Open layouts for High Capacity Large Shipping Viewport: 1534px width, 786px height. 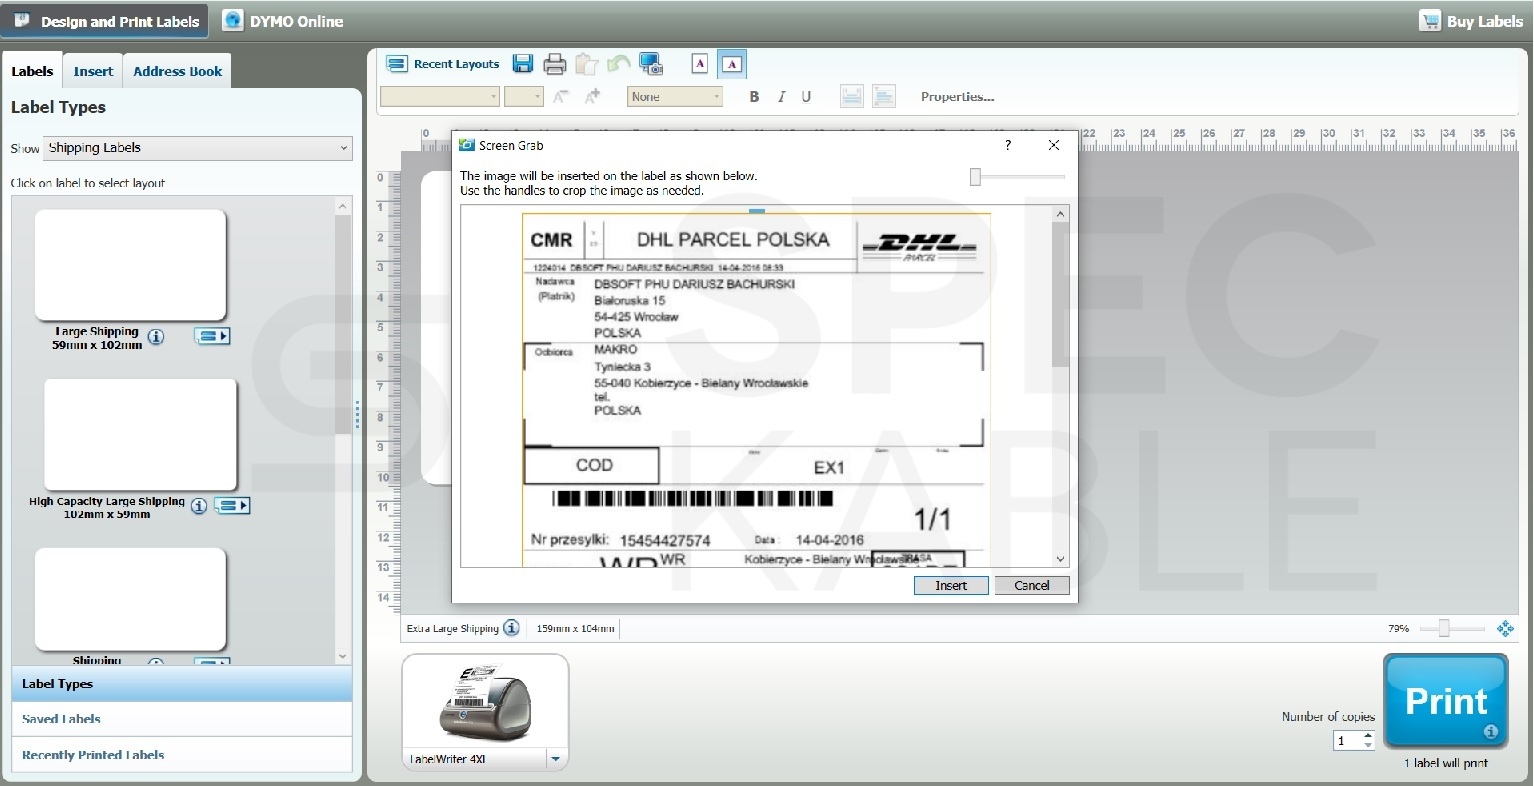pos(232,506)
